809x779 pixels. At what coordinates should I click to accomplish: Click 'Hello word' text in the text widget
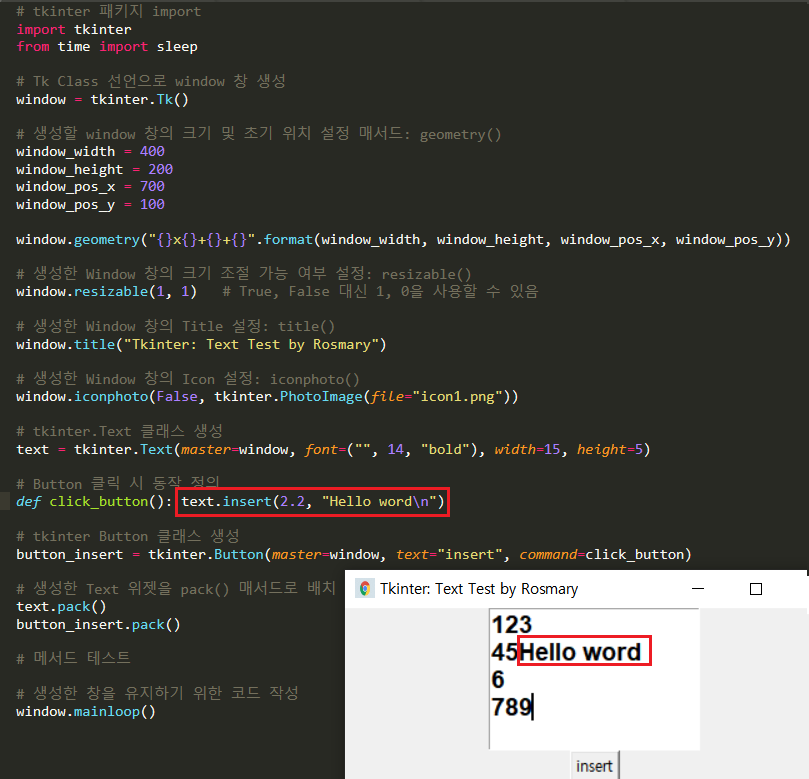580,652
